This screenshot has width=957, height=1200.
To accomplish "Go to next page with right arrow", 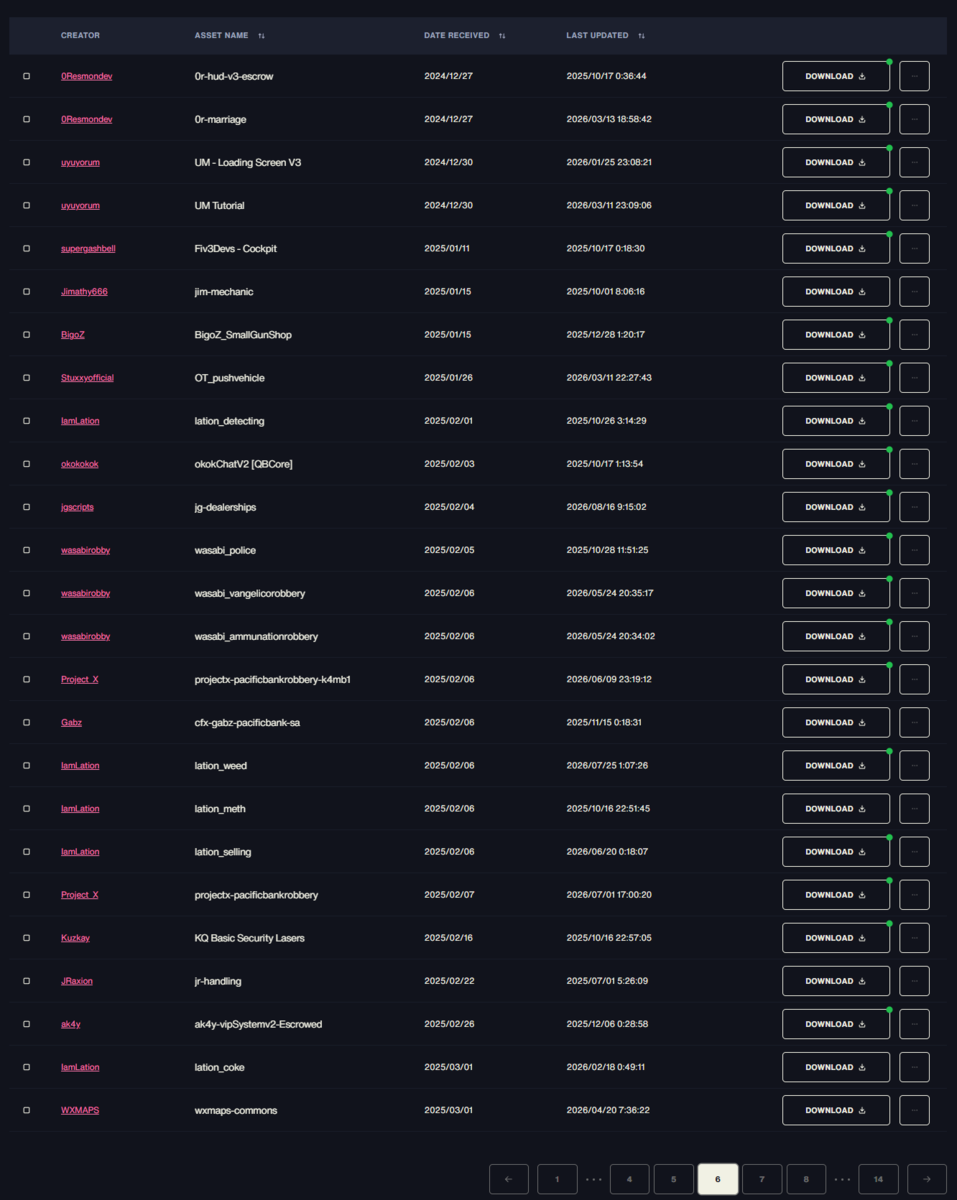I will pyautogui.click(x=927, y=1179).
